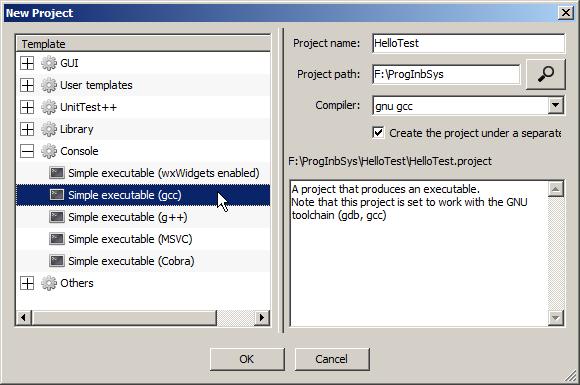The width and height of the screenshot is (580, 385).
Task: Confirm with the OK button
Action: coord(247,359)
